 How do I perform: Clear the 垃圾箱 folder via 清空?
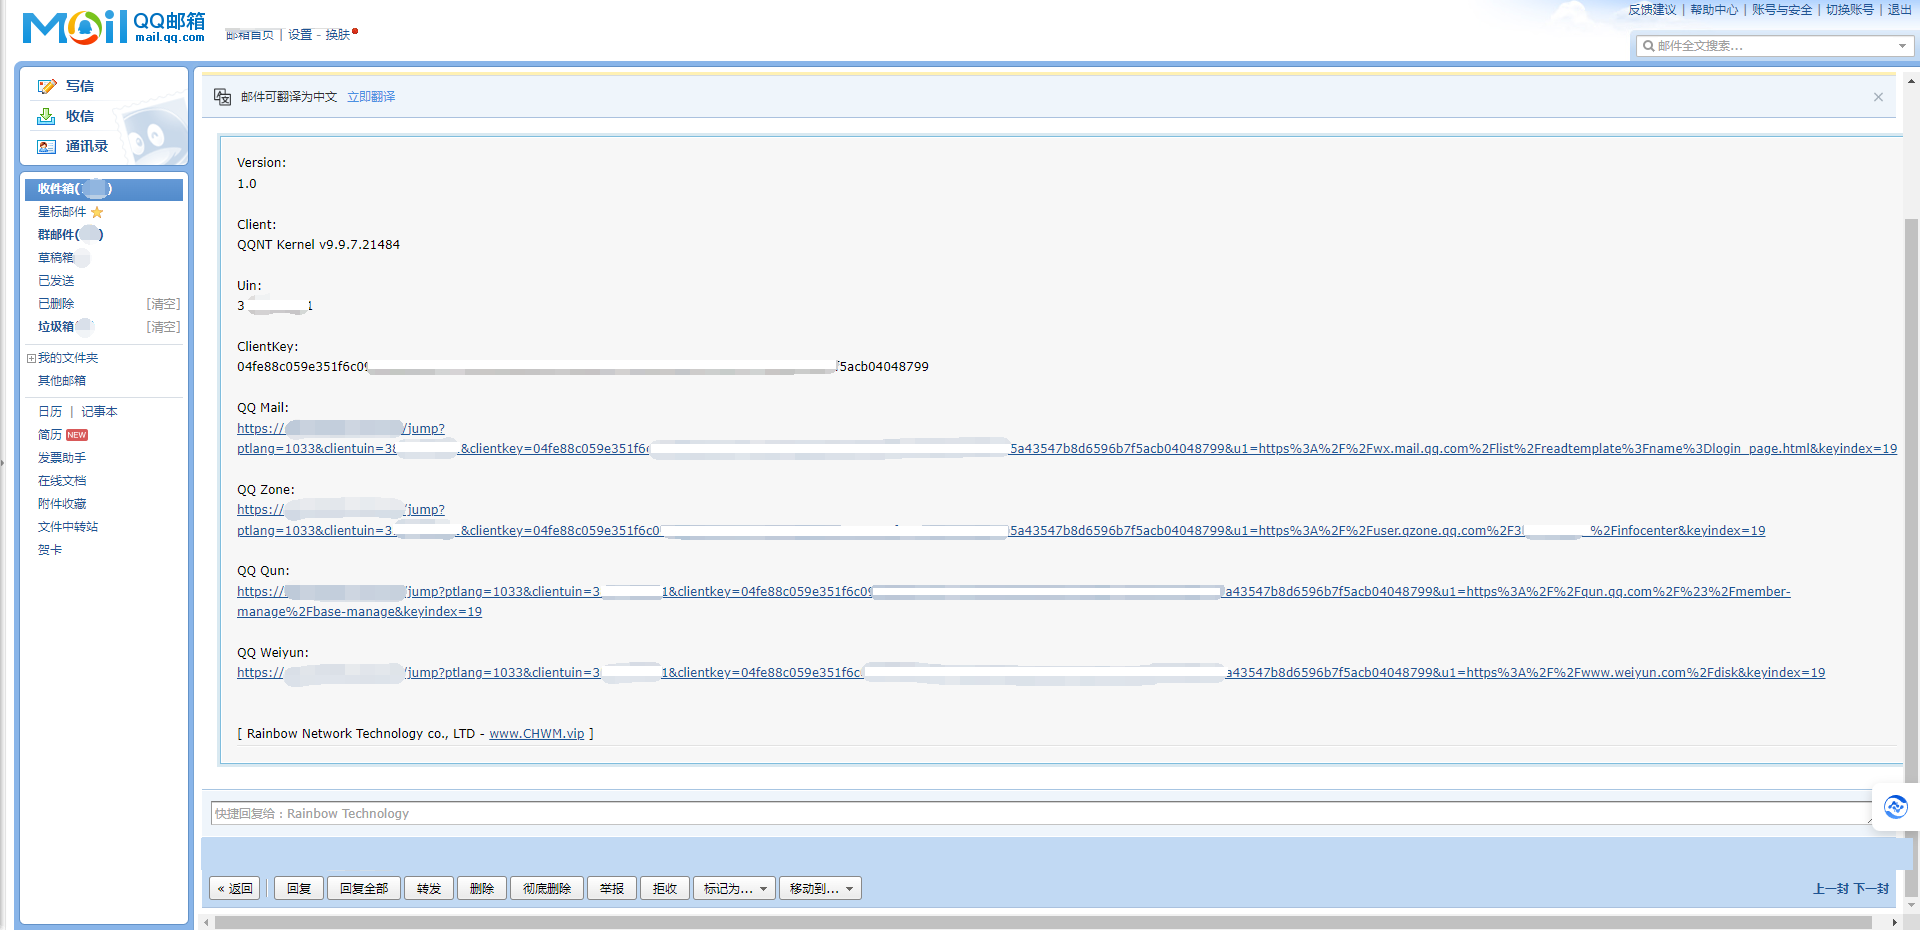(163, 327)
